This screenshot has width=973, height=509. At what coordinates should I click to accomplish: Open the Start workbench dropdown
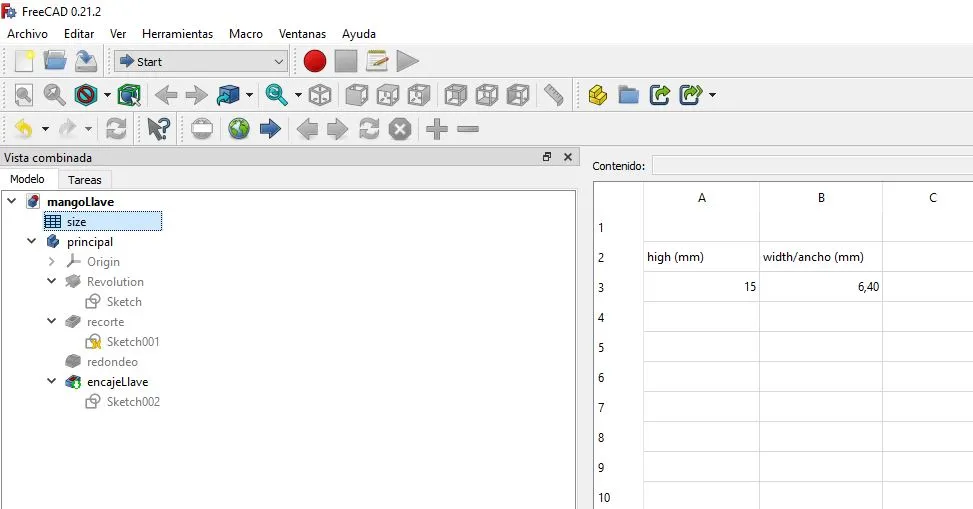coord(201,61)
